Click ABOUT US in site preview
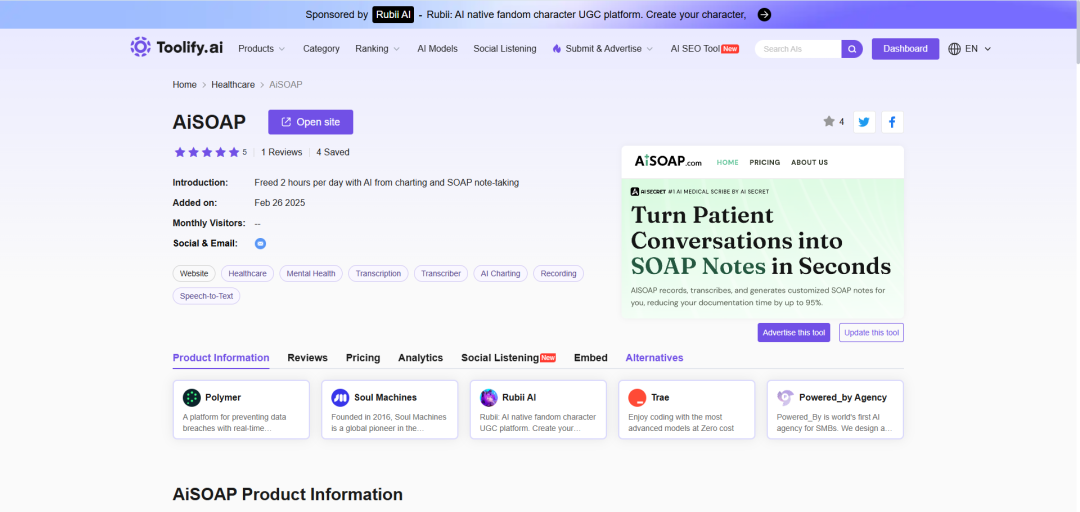 click(x=809, y=163)
